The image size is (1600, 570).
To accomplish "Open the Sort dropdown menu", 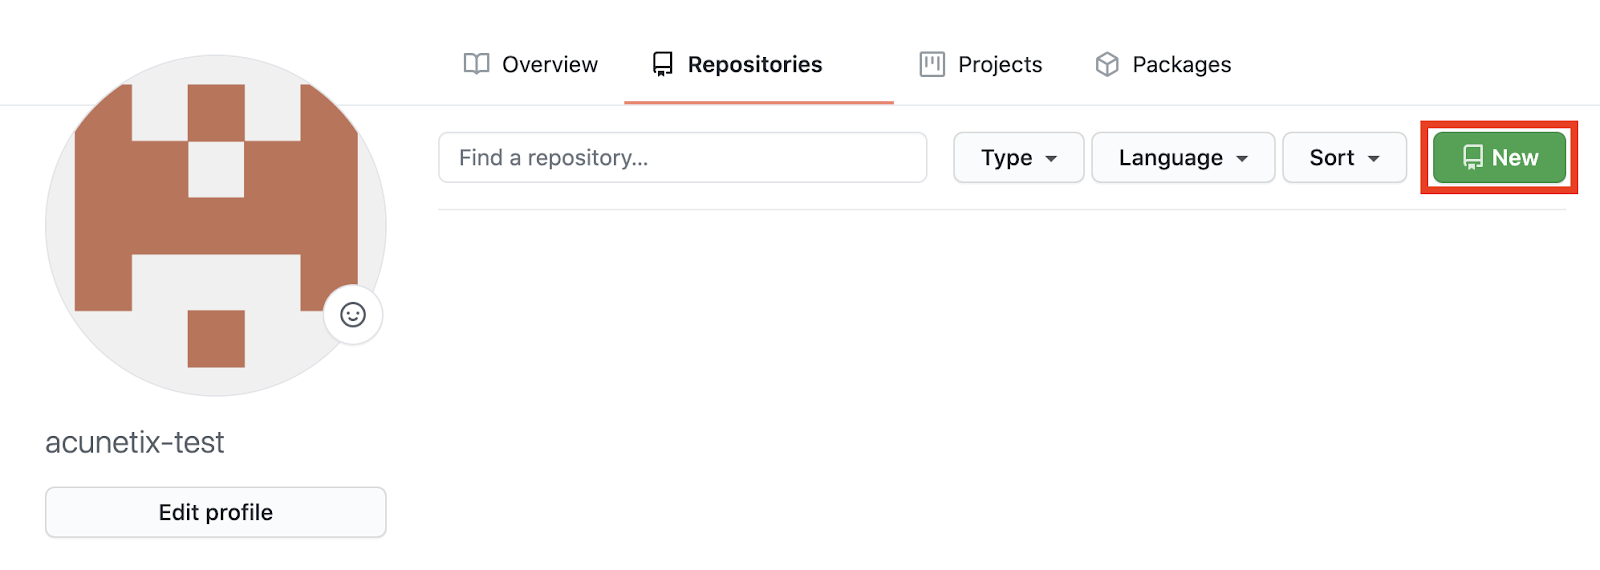I will pyautogui.click(x=1345, y=158).
